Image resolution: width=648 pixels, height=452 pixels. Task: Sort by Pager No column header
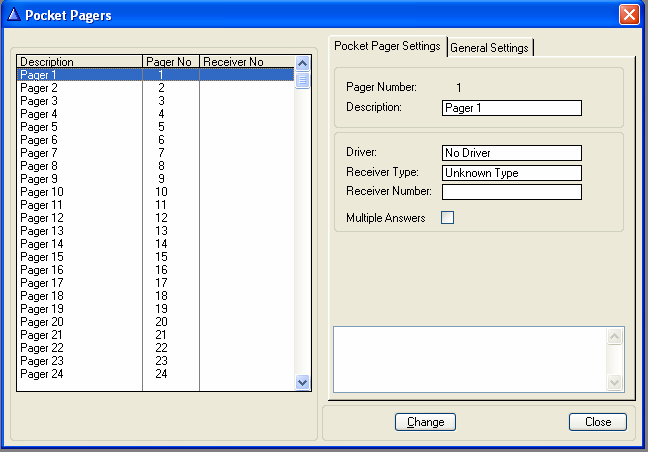coord(171,62)
